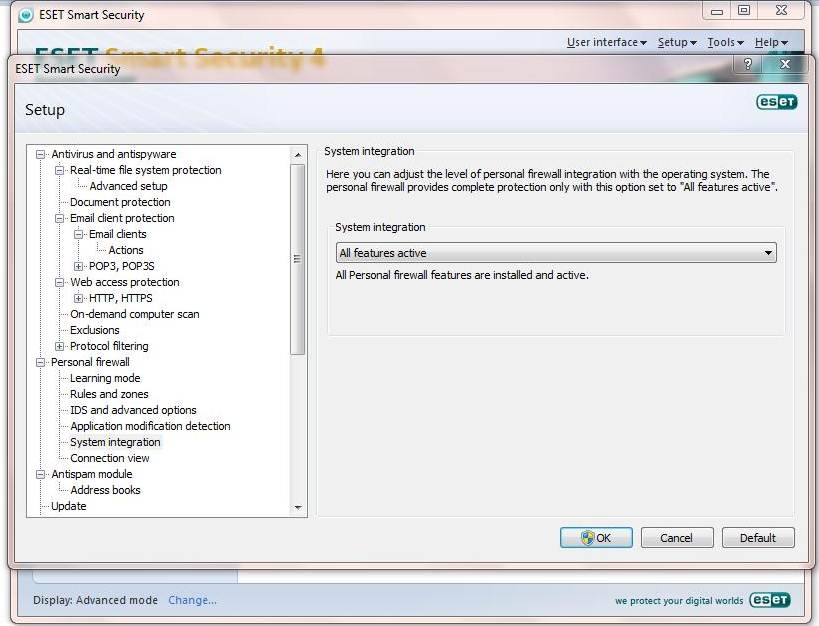The image size is (819, 626).
Task: Collapse Antispam module tree node
Action: tap(40, 474)
